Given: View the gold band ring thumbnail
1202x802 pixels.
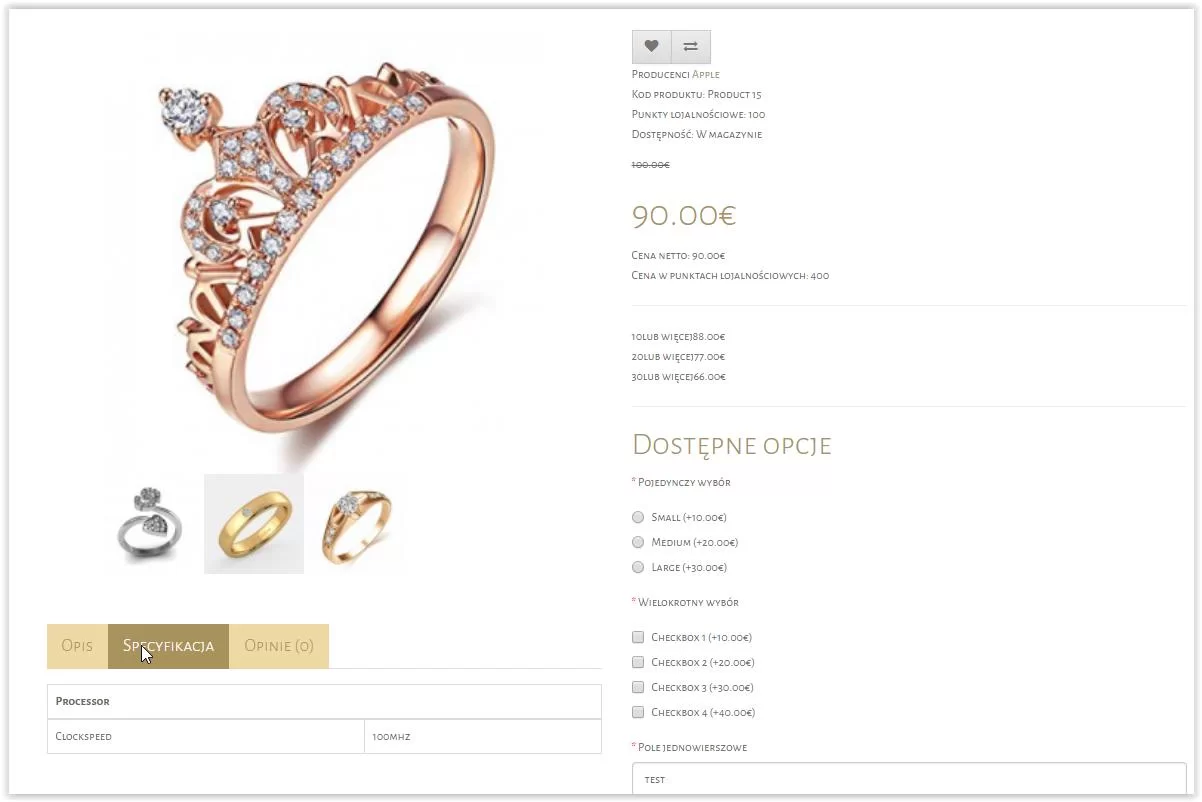Looking at the screenshot, I should (x=254, y=524).
